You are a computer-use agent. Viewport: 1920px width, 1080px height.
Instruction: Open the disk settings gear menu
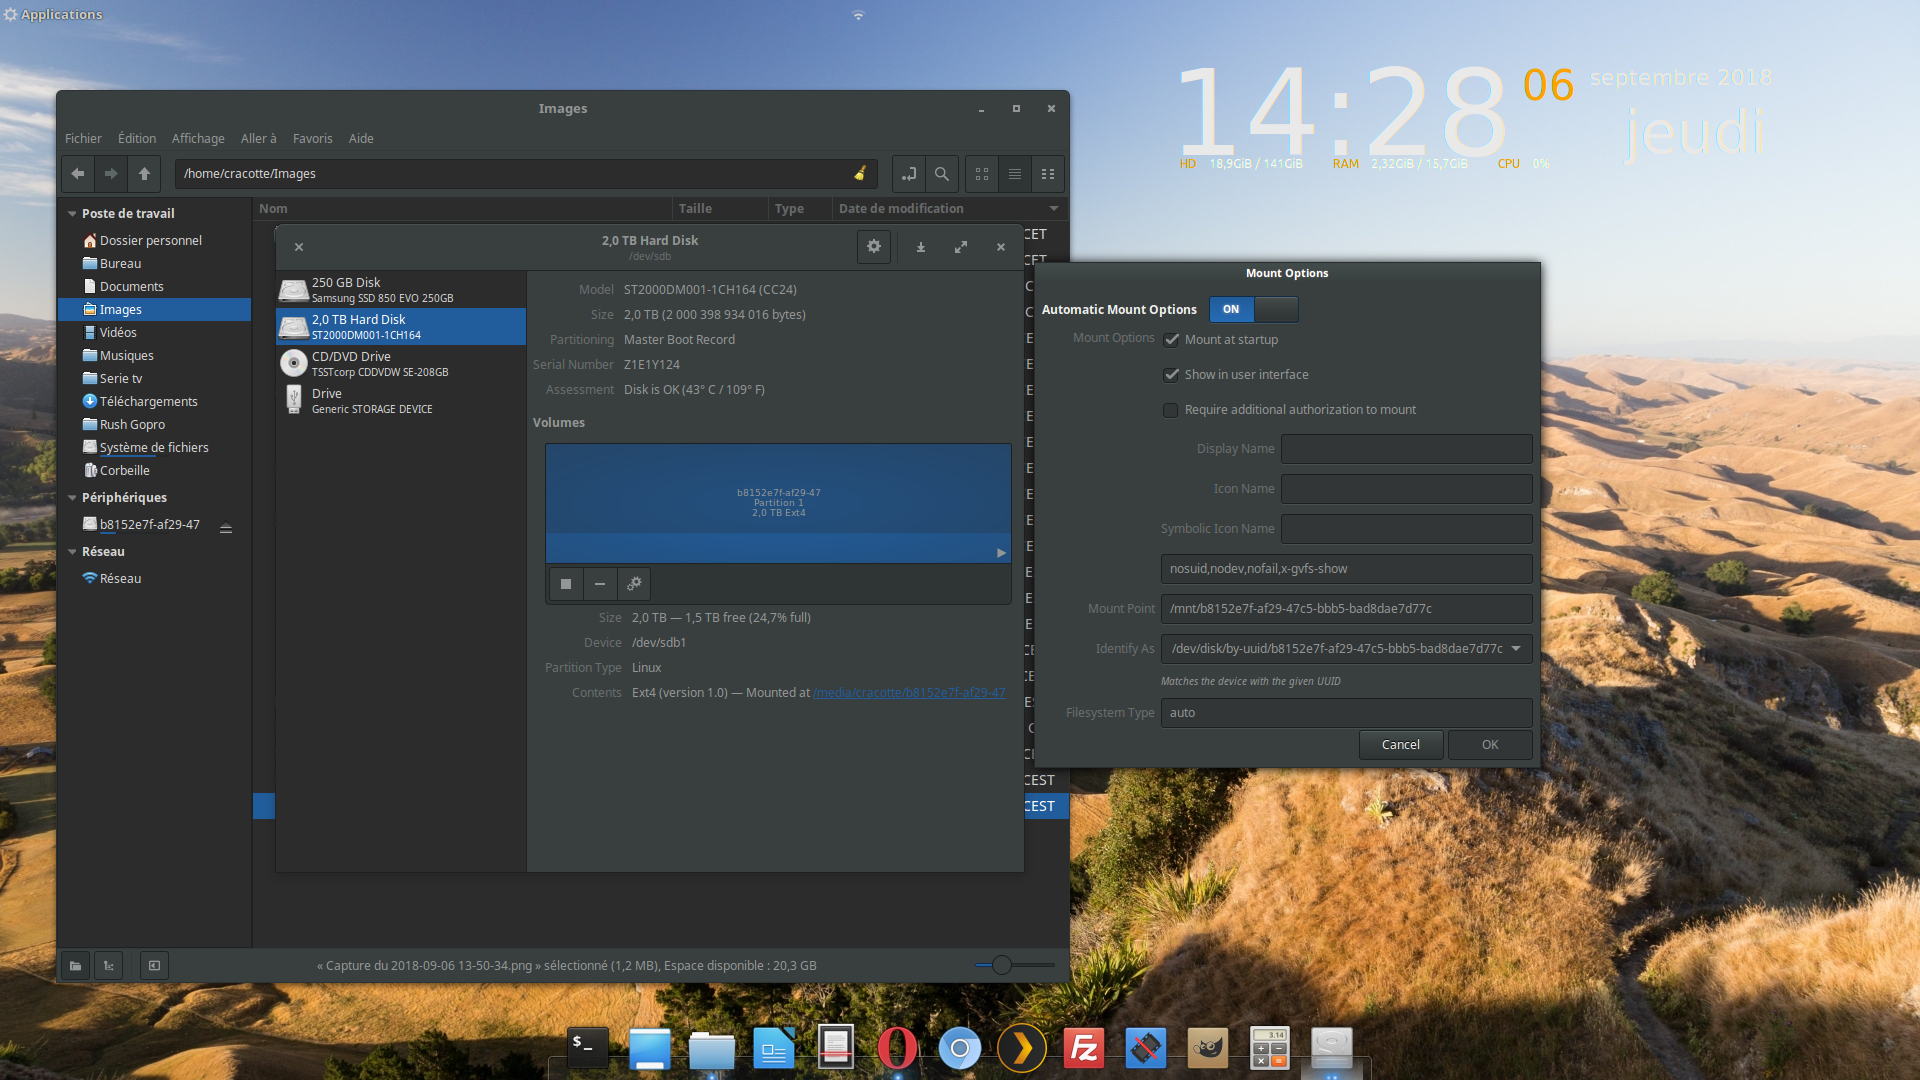(874, 247)
